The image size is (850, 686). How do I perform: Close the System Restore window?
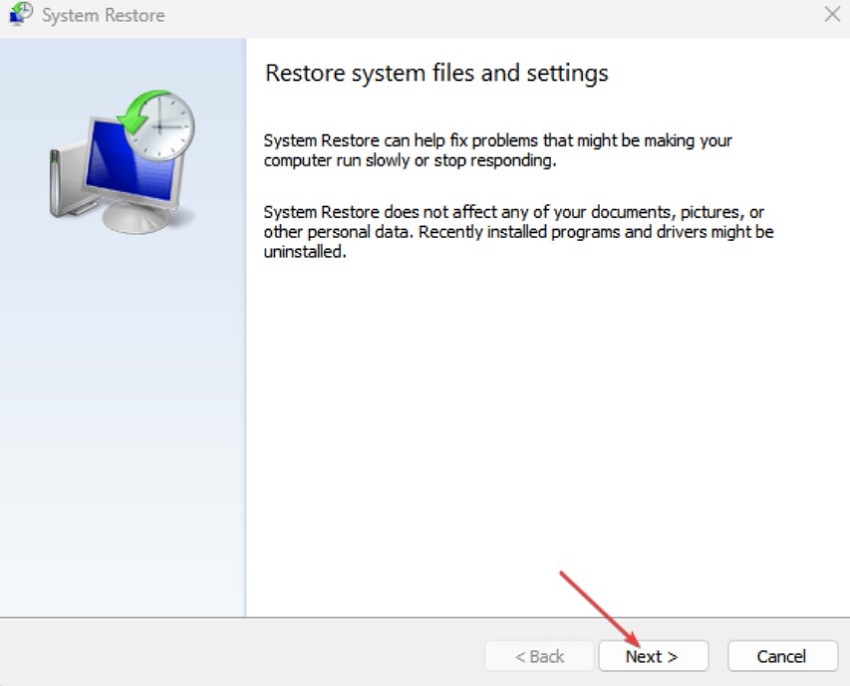[833, 15]
